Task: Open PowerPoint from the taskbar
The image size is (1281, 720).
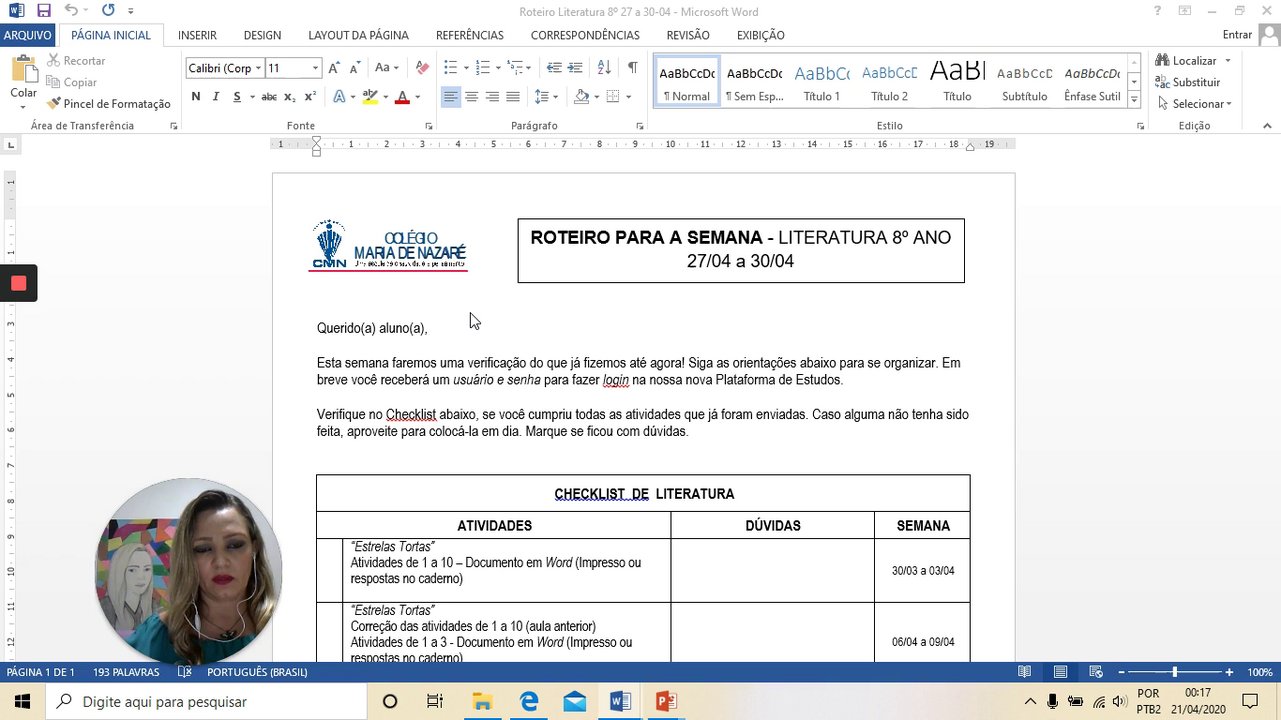Action: [666, 702]
